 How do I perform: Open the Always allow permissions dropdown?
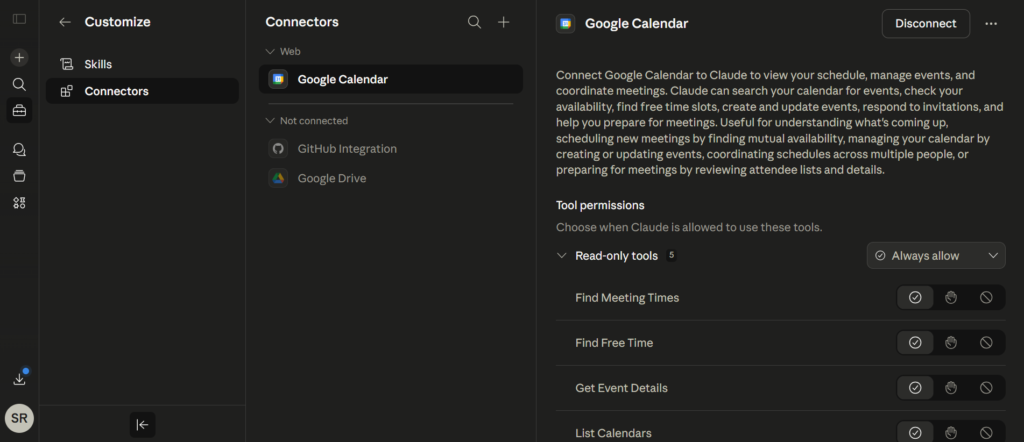[x=935, y=256]
